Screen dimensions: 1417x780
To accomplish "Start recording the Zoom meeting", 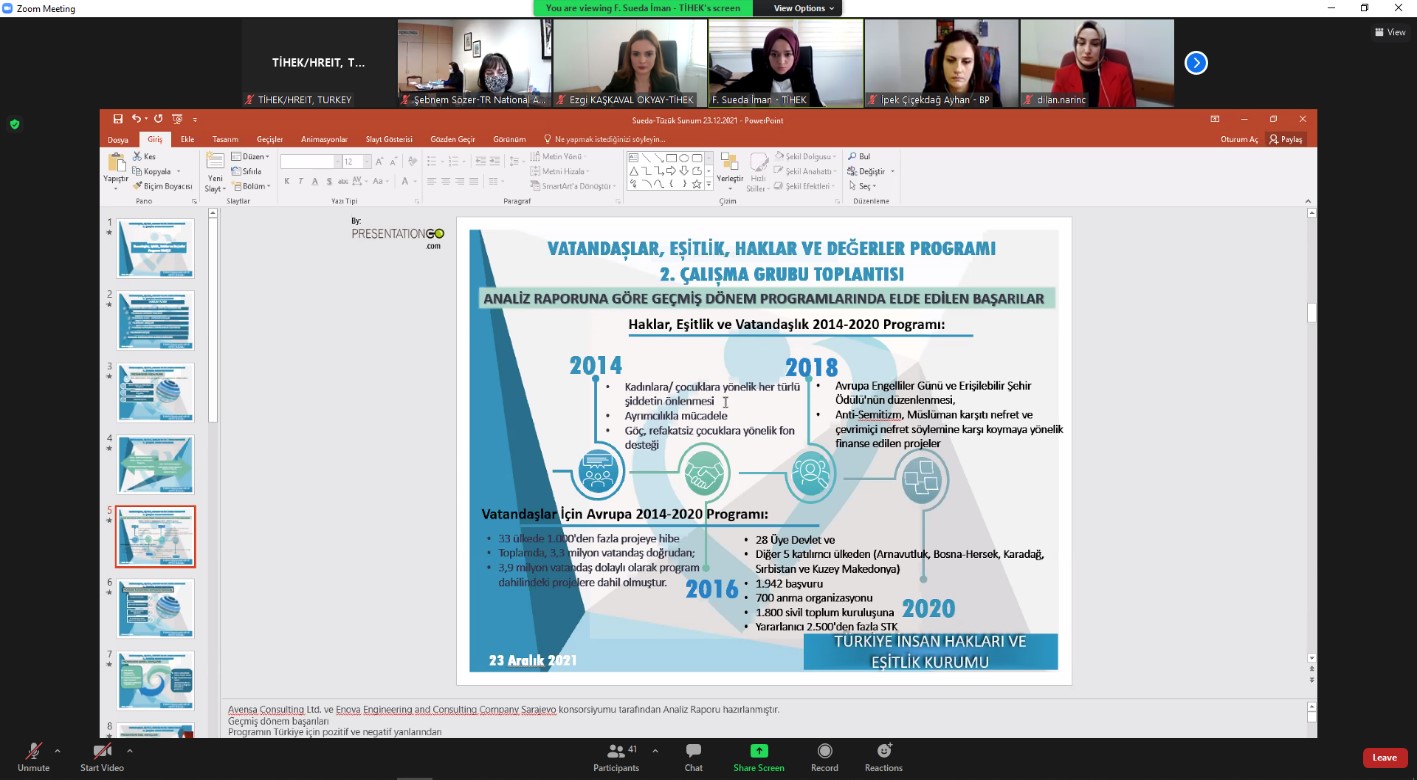I will click(x=824, y=757).
